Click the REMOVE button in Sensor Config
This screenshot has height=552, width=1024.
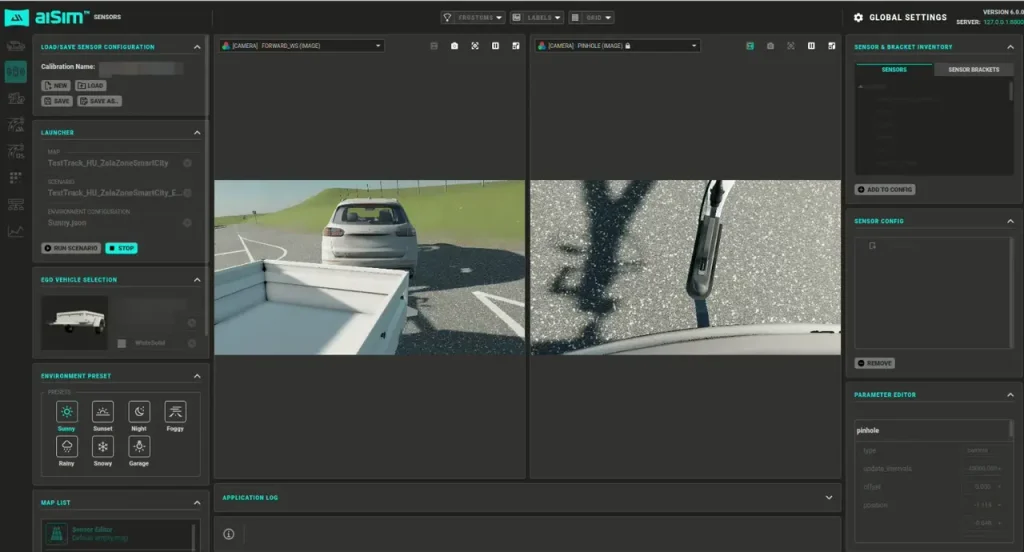(x=874, y=363)
